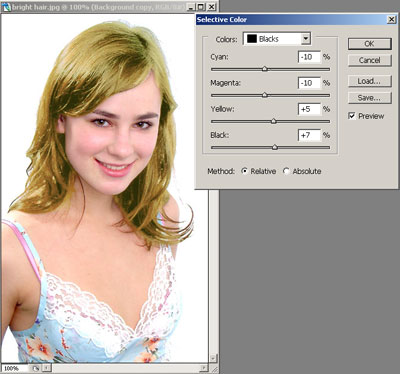The width and height of the screenshot is (400, 374).
Task: Click the black swatch in the Colors dropdown
Action: (x=252, y=39)
